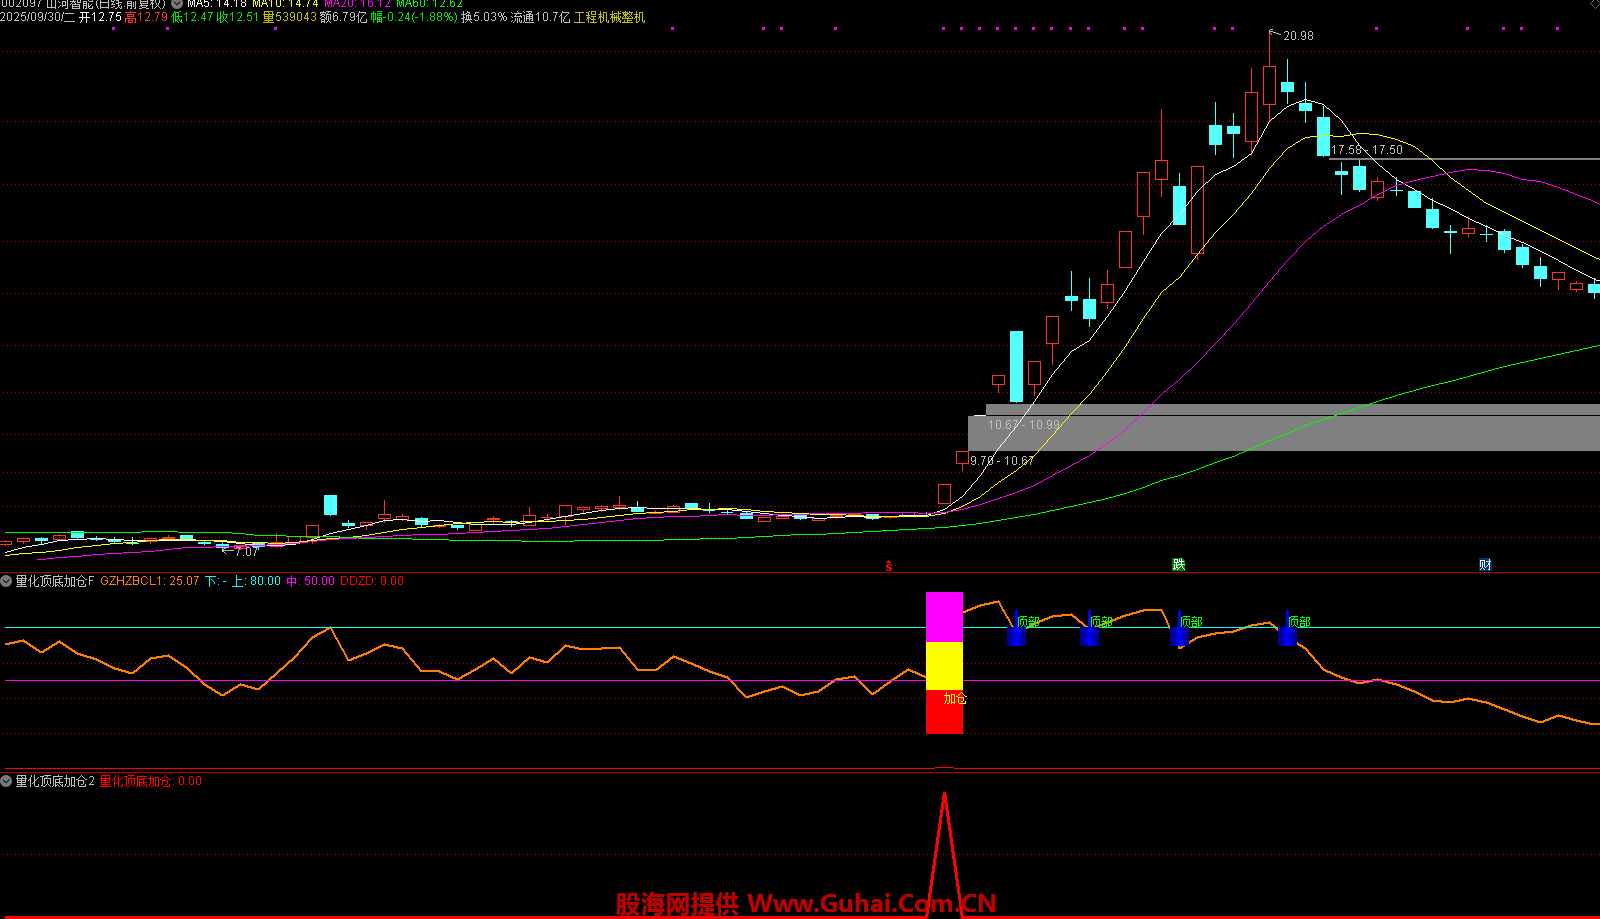
Task: Click the yellow segment of signal bar
Action: (944, 666)
